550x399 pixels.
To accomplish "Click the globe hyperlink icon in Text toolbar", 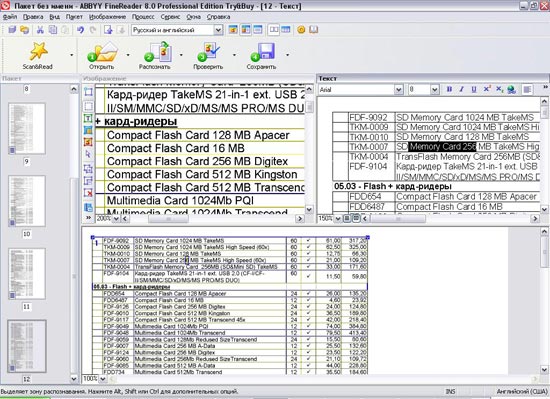I will coord(511,90).
